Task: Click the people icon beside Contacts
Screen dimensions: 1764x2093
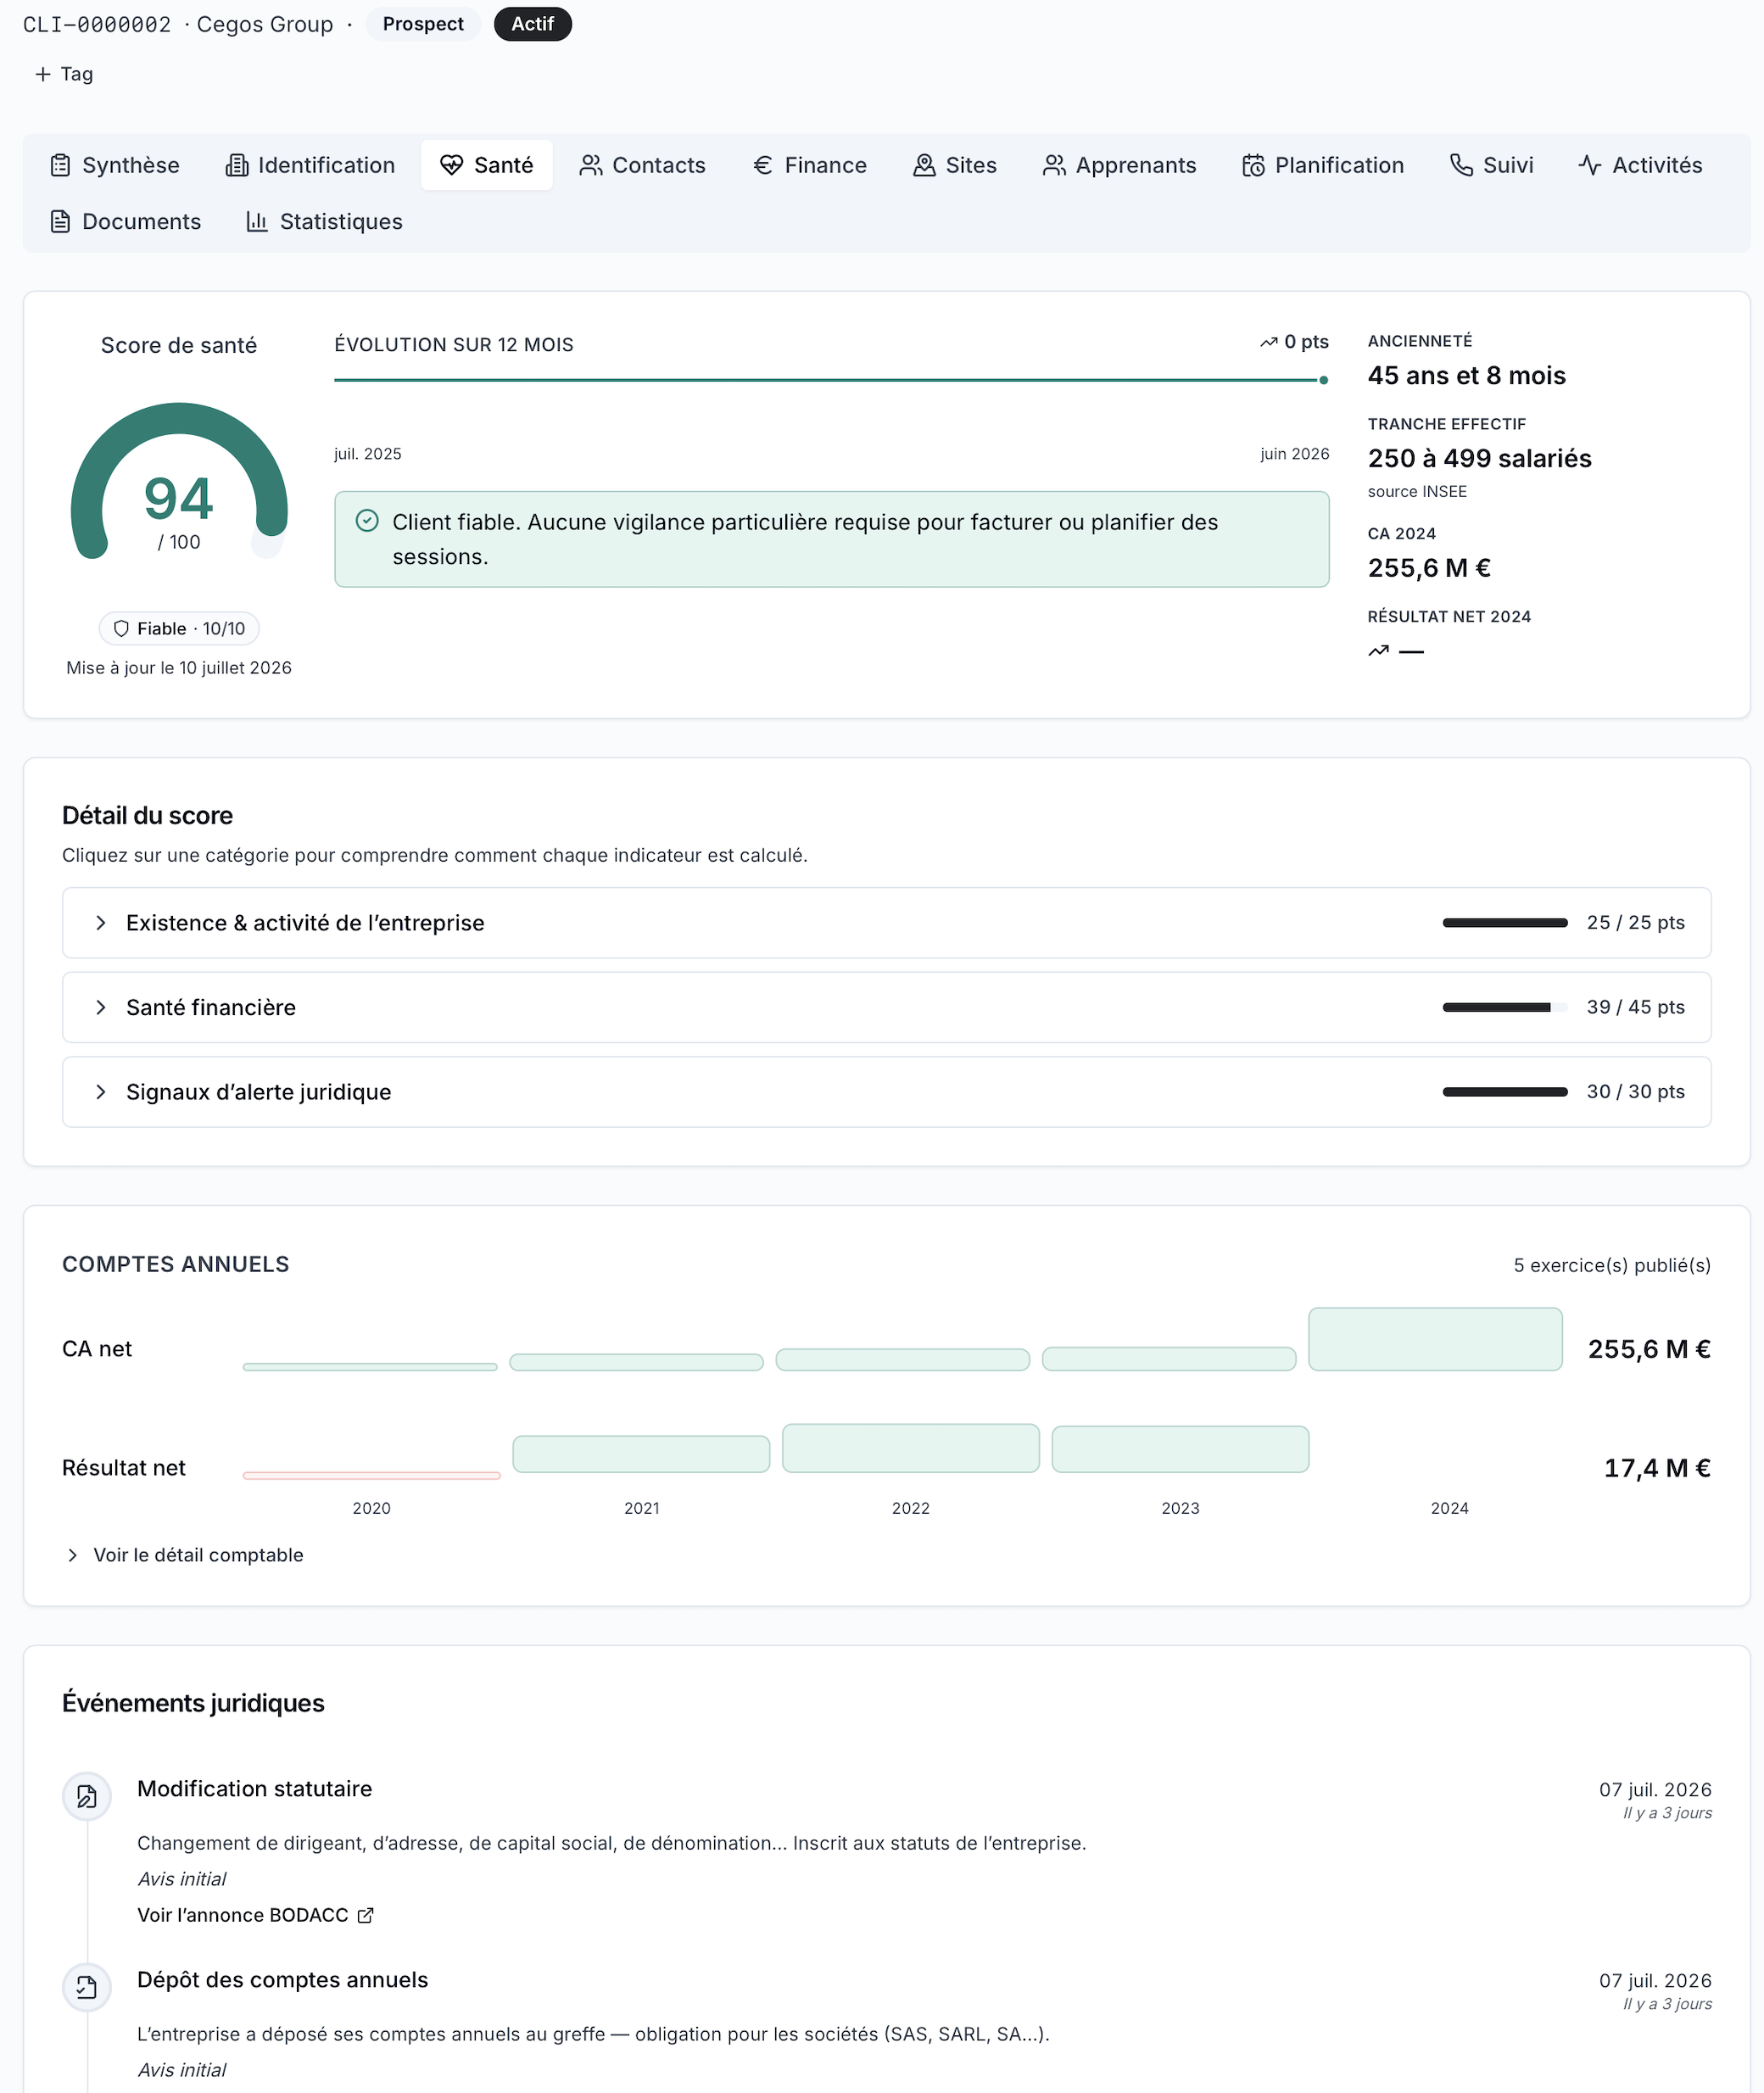Action: tap(591, 165)
